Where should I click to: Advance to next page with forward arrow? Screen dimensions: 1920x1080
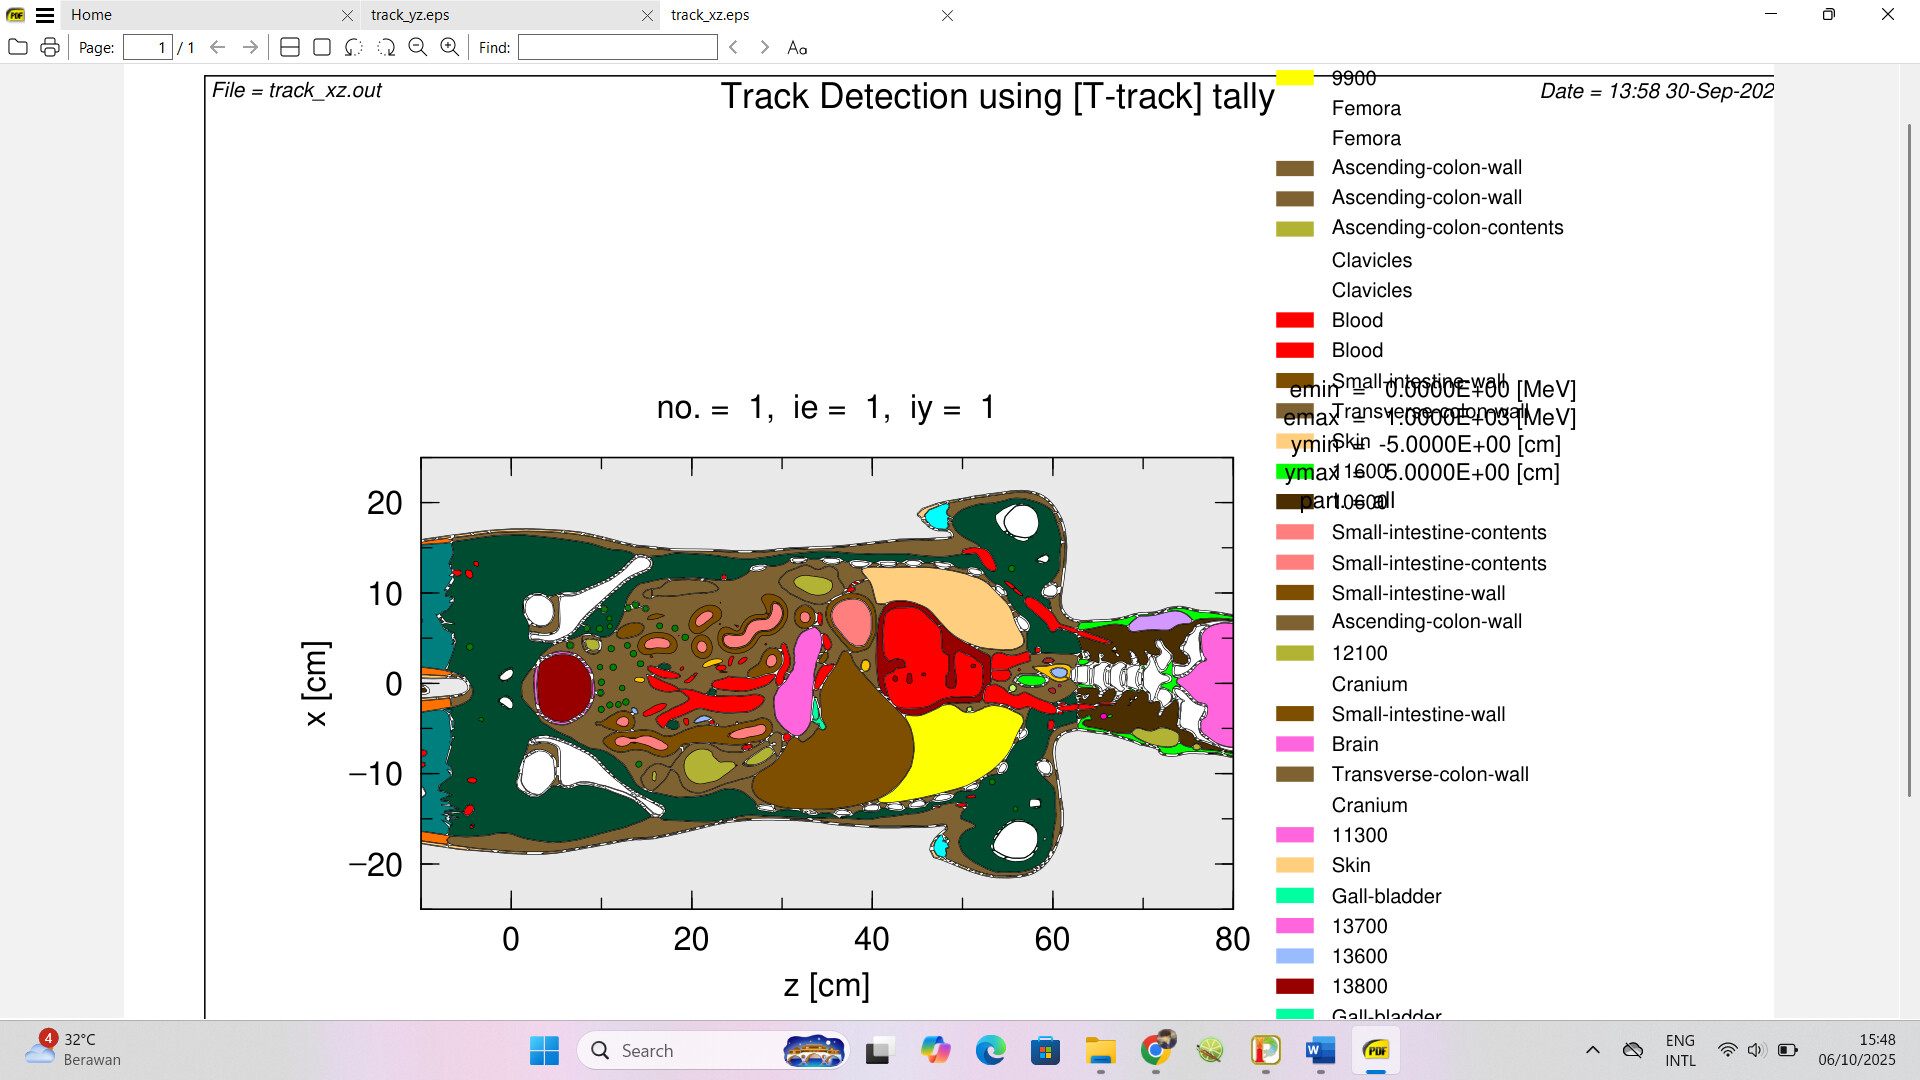click(x=249, y=47)
